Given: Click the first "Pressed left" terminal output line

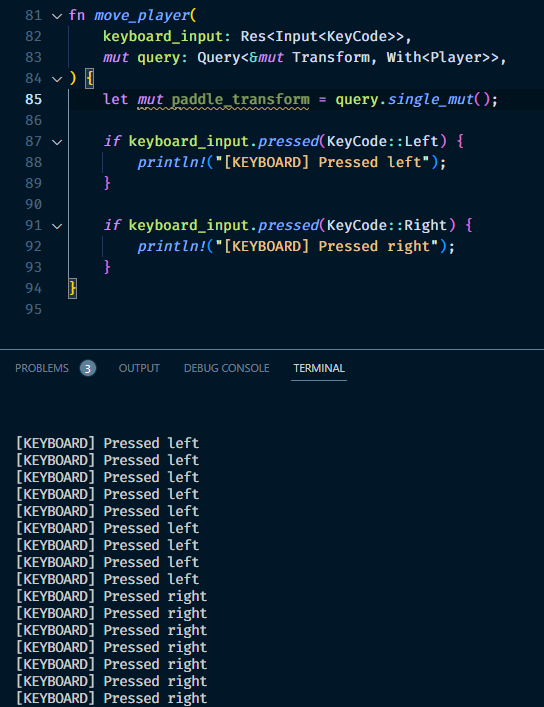Looking at the screenshot, I should pos(107,443).
